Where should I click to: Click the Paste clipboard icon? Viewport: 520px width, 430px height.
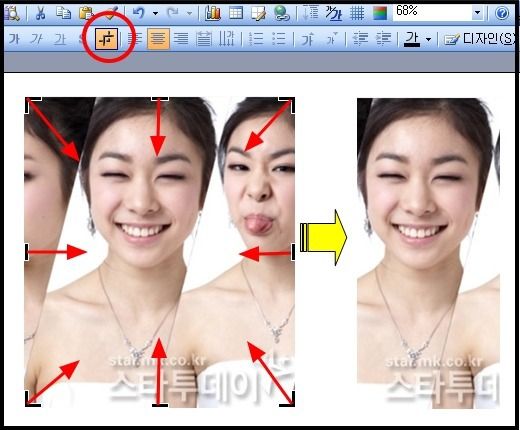click(x=86, y=13)
